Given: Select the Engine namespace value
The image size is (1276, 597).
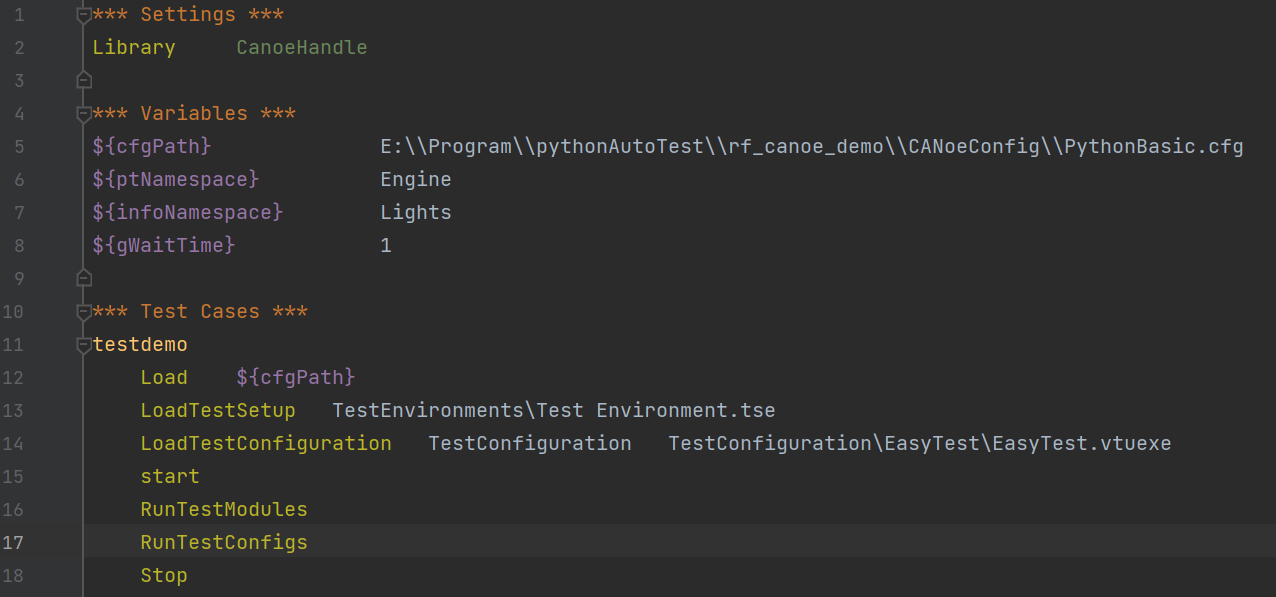Looking at the screenshot, I should [416, 180].
